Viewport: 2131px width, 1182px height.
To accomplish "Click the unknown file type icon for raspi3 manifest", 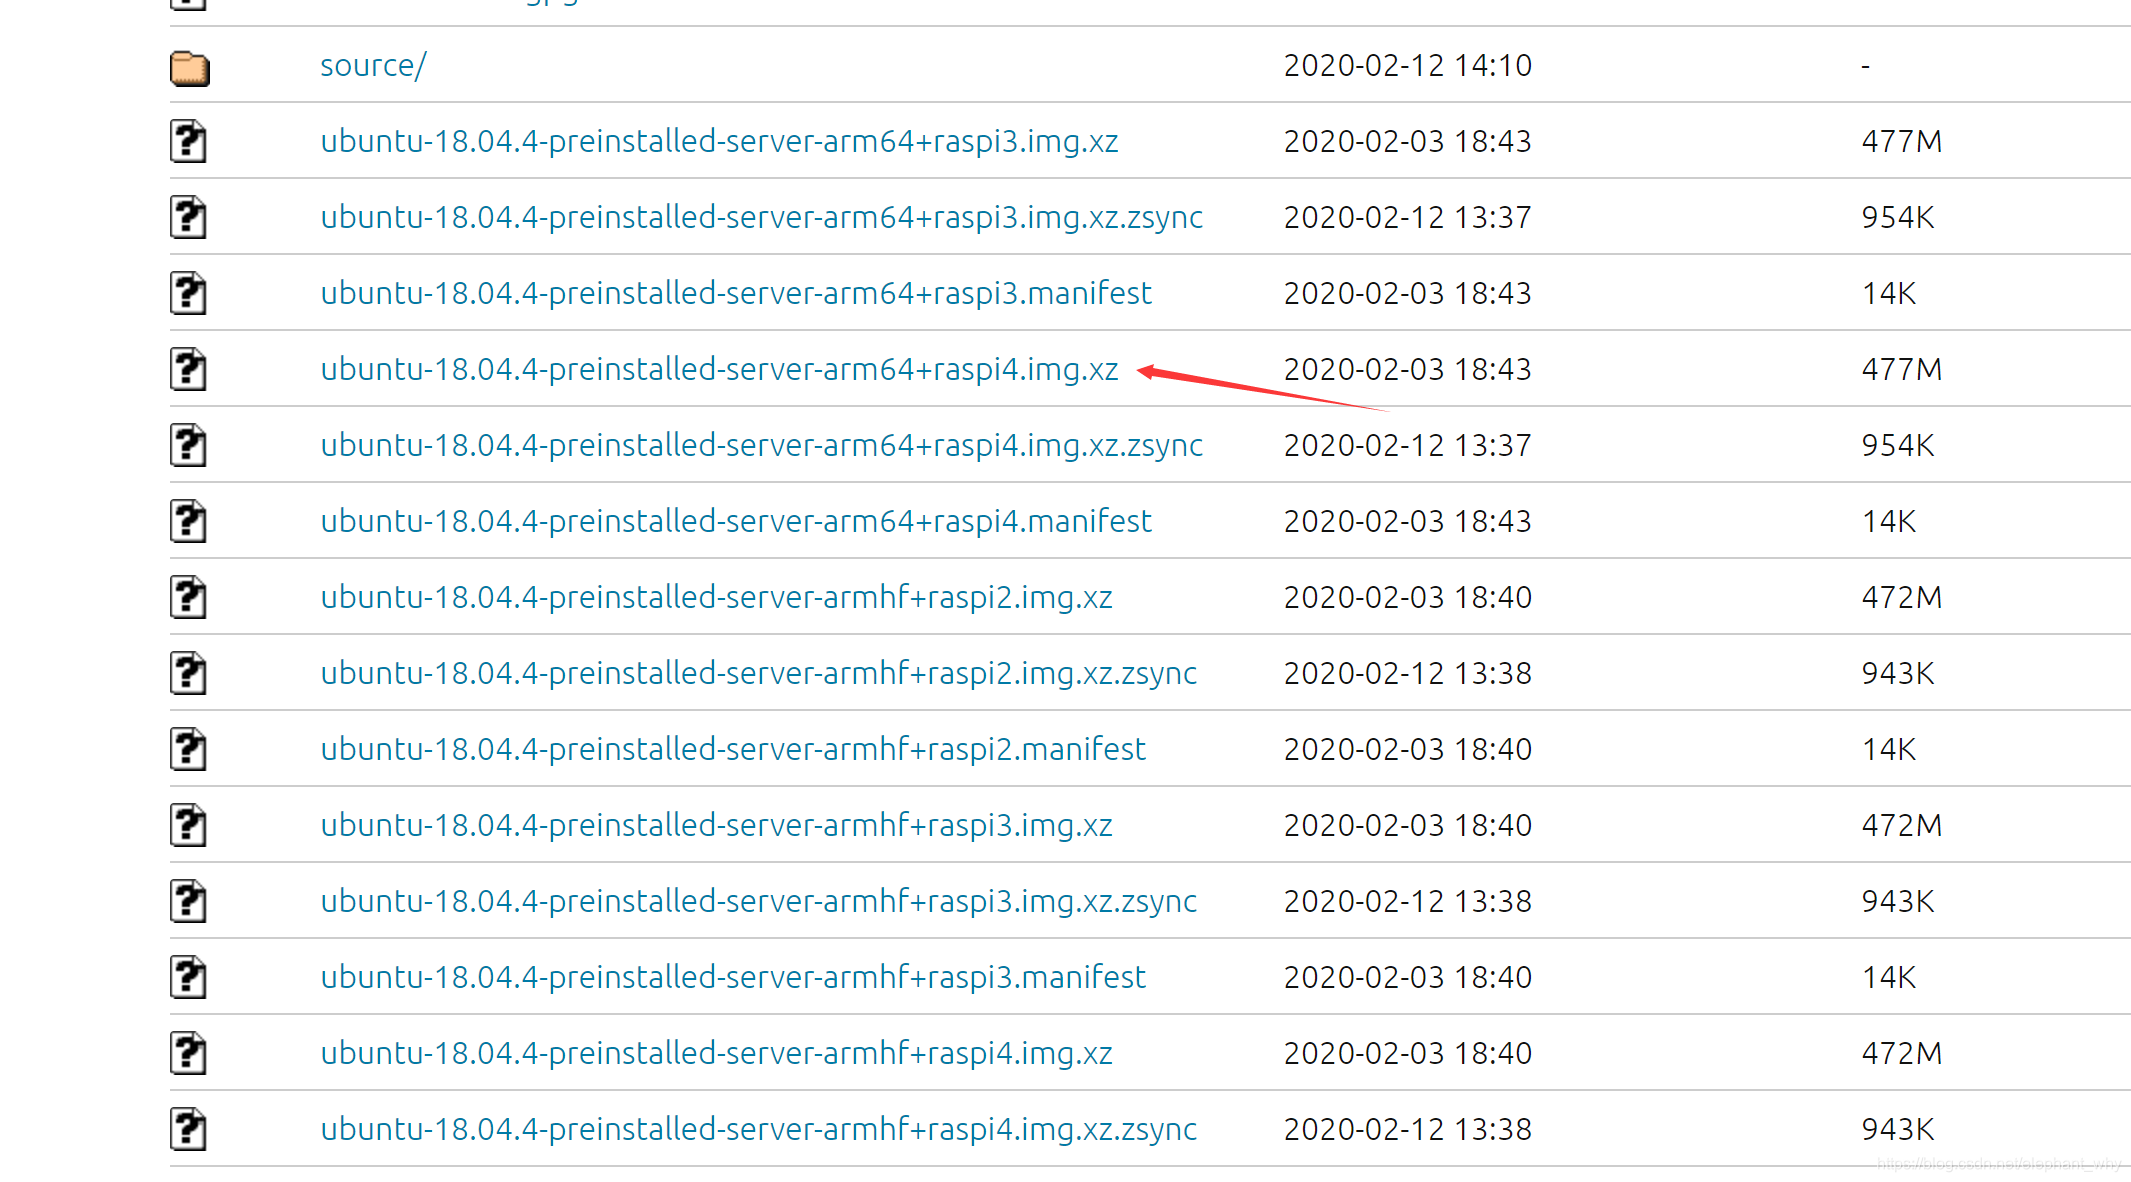I will [x=189, y=291].
